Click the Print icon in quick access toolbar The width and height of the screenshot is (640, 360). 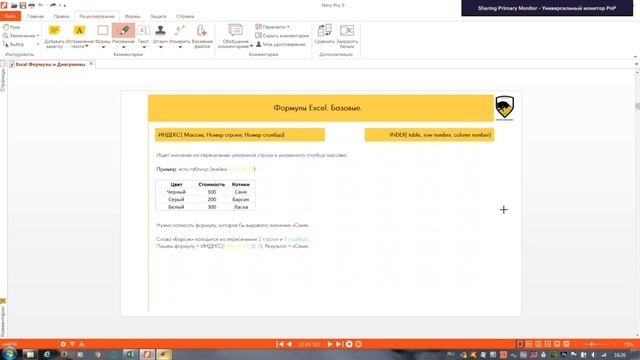click(31, 5)
